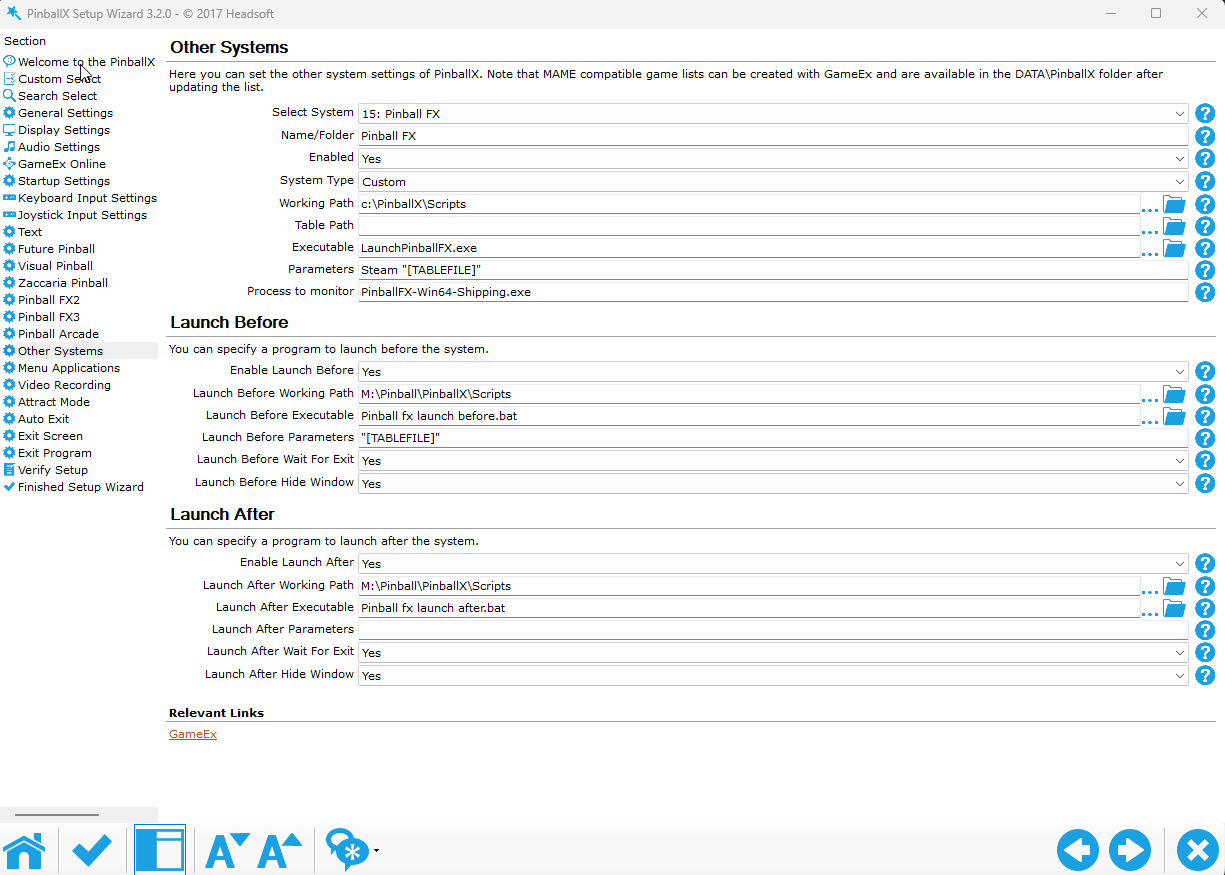Go to Keyboard Input Settings section

(87, 198)
